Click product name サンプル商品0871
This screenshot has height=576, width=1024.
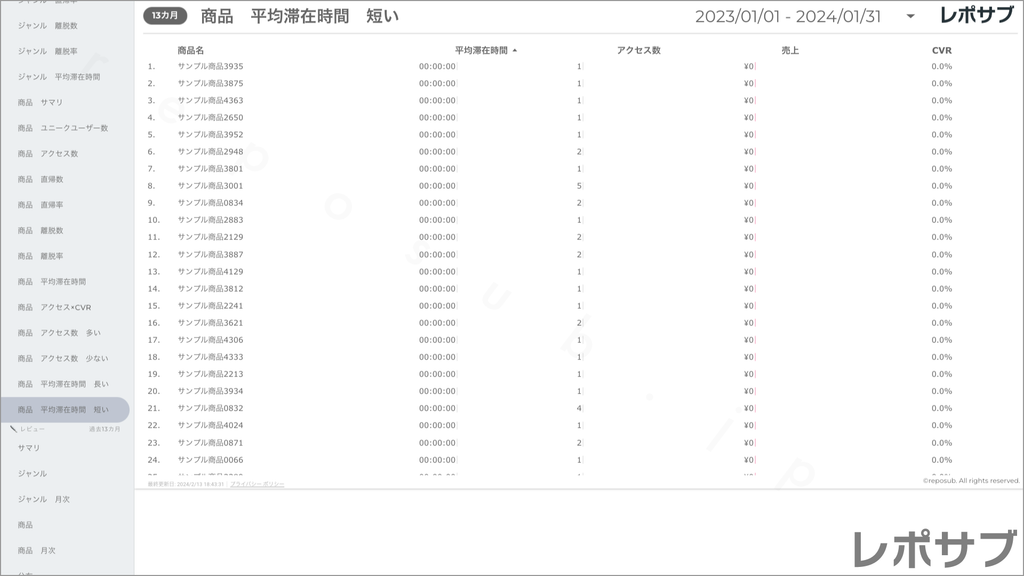210,443
